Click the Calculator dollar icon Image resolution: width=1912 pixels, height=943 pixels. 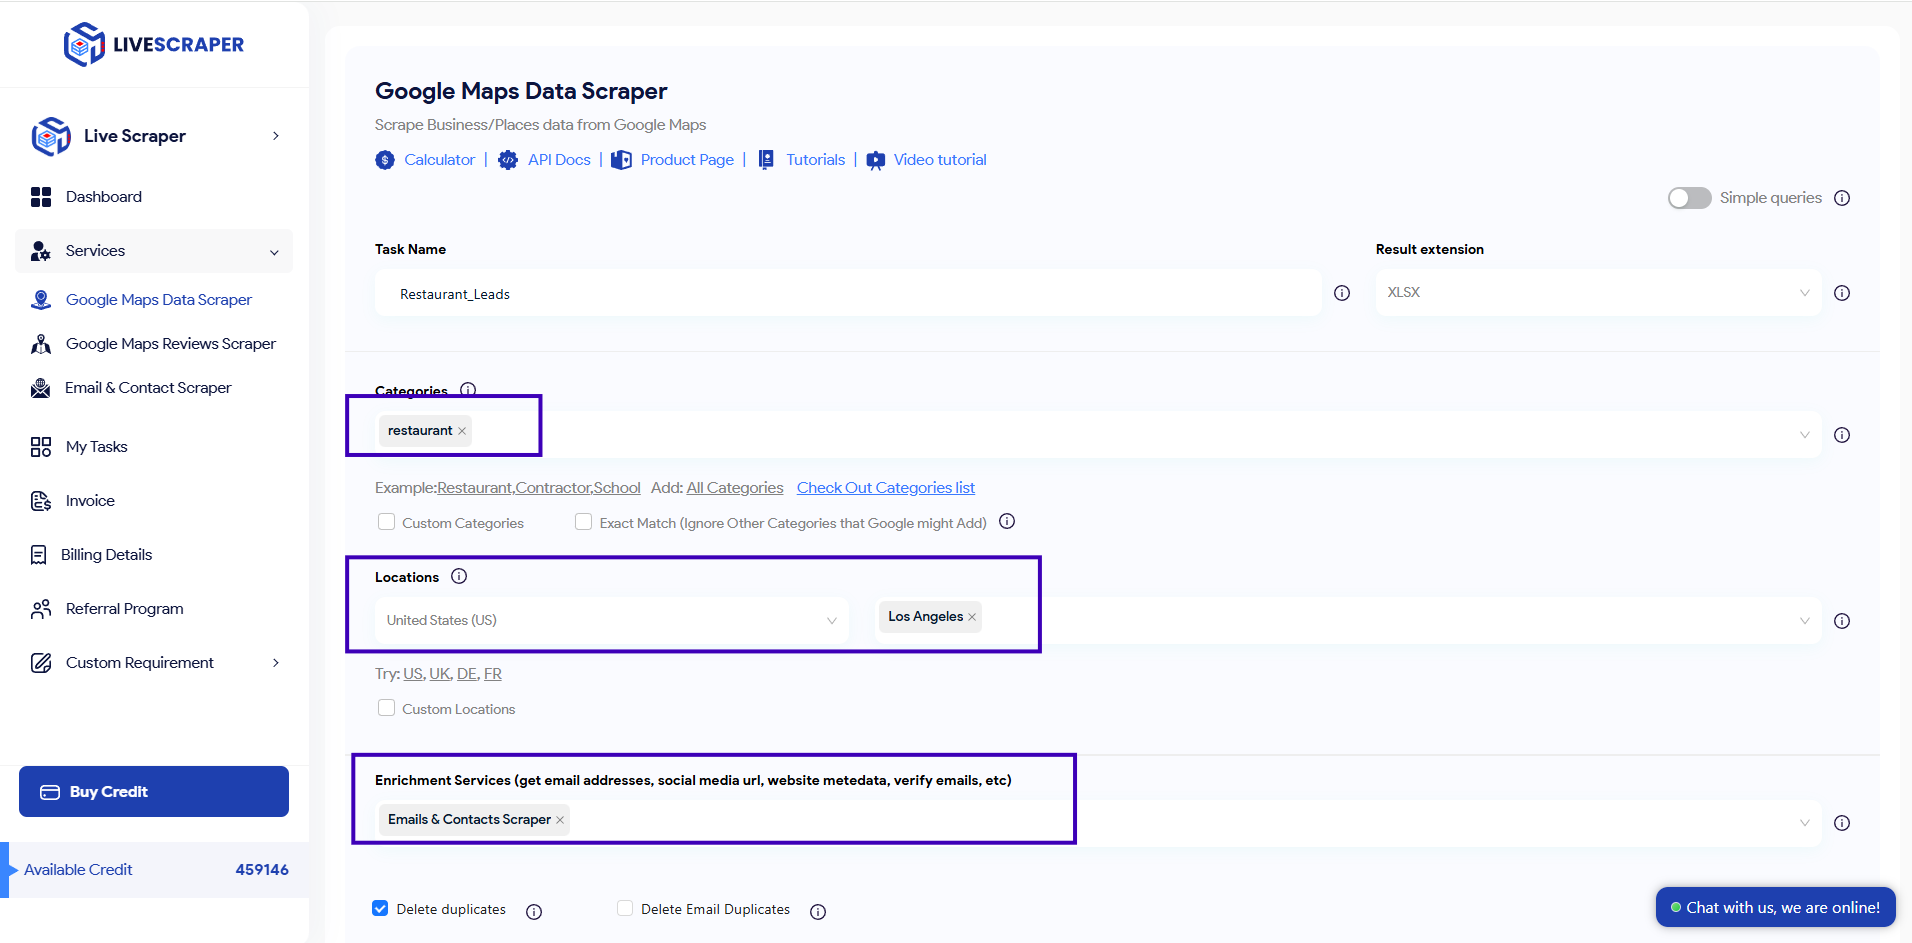click(385, 160)
